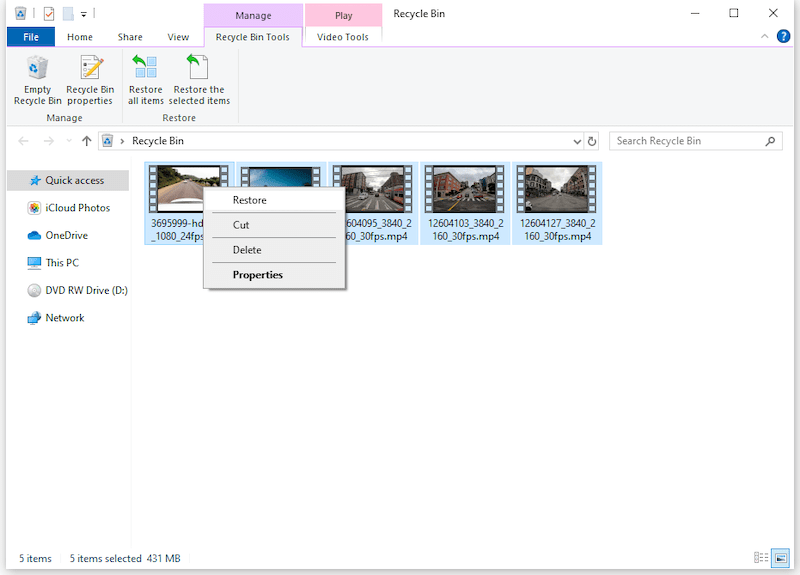Click the properties checkmark icon in title bar
This screenshot has width=800, height=575.
49,14
